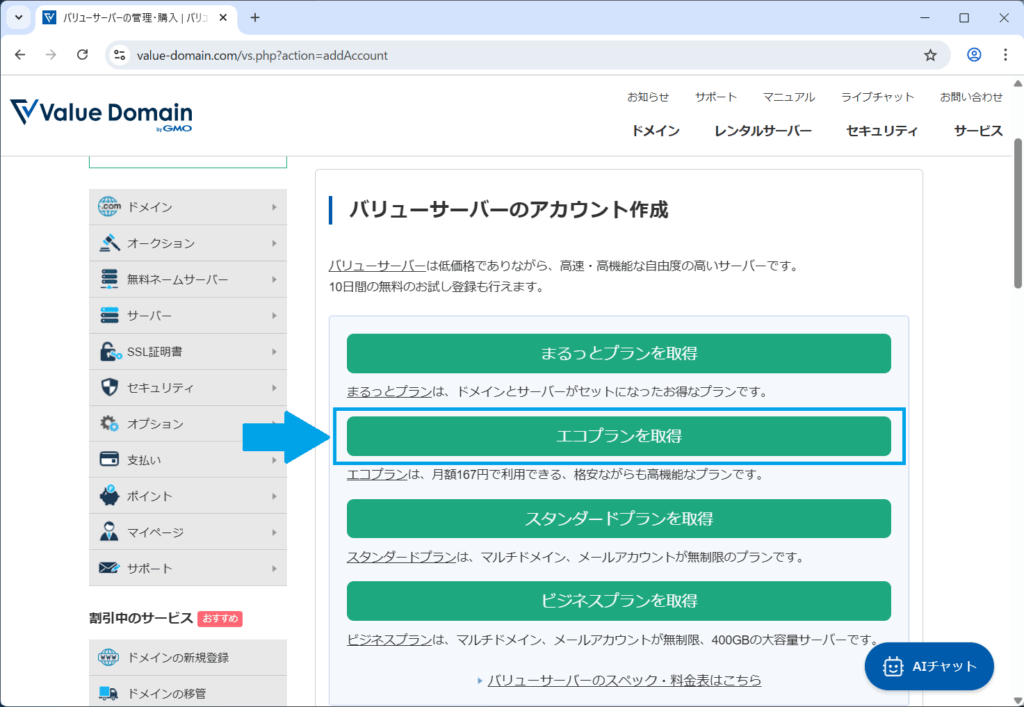
Task: Click the Value Domain logo
Action: click(101, 115)
